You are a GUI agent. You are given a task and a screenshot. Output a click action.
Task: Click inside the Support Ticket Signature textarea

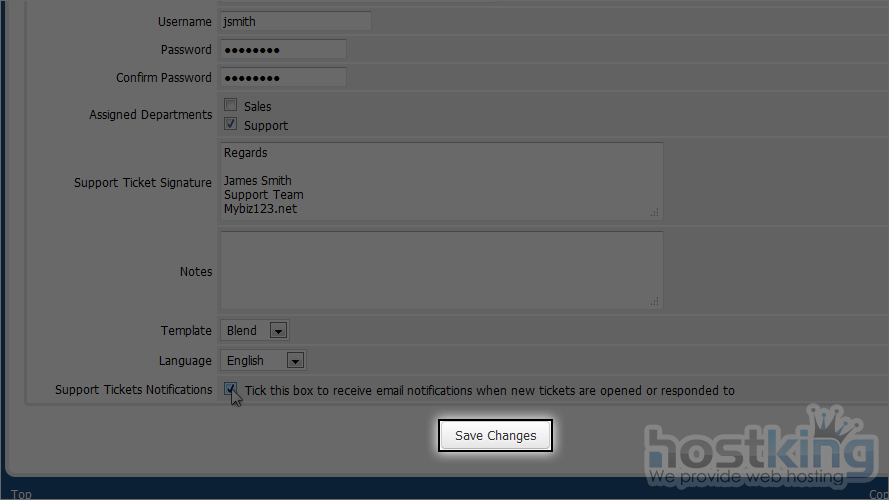click(440, 181)
